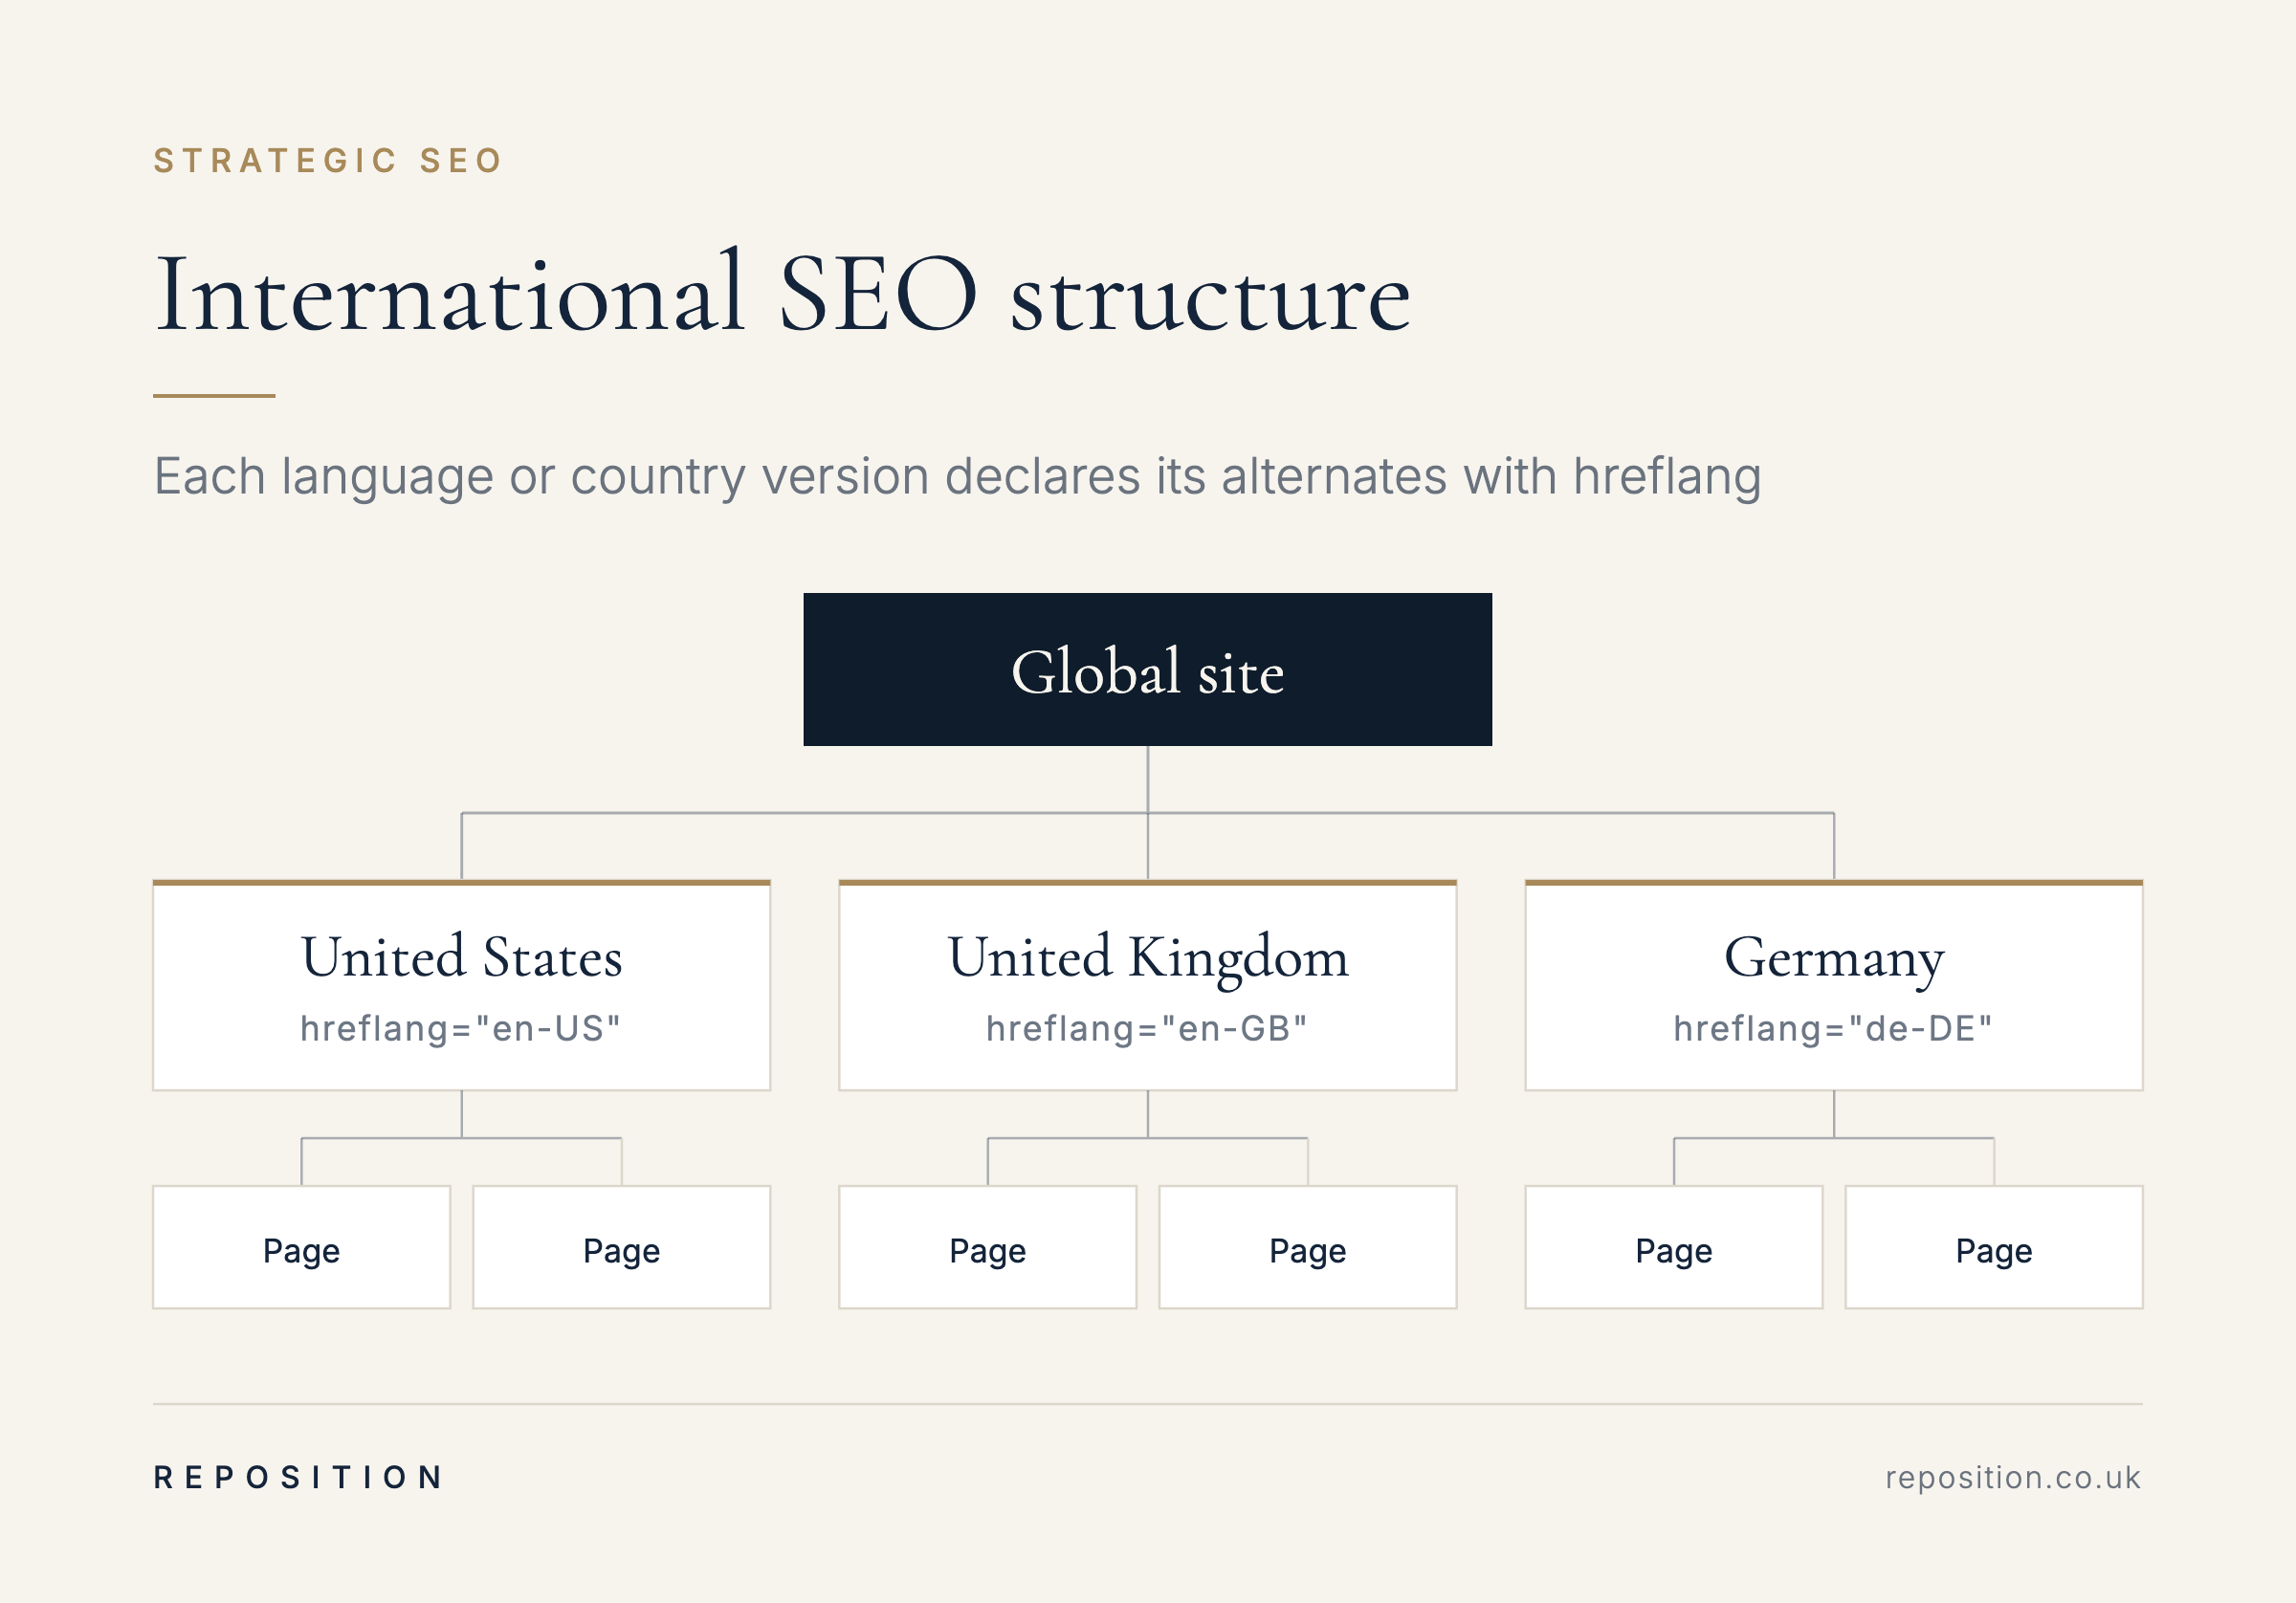Image resolution: width=2296 pixels, height=1603 pixels.
Task: Click the "United States" heading
Action: pos(462,957)
